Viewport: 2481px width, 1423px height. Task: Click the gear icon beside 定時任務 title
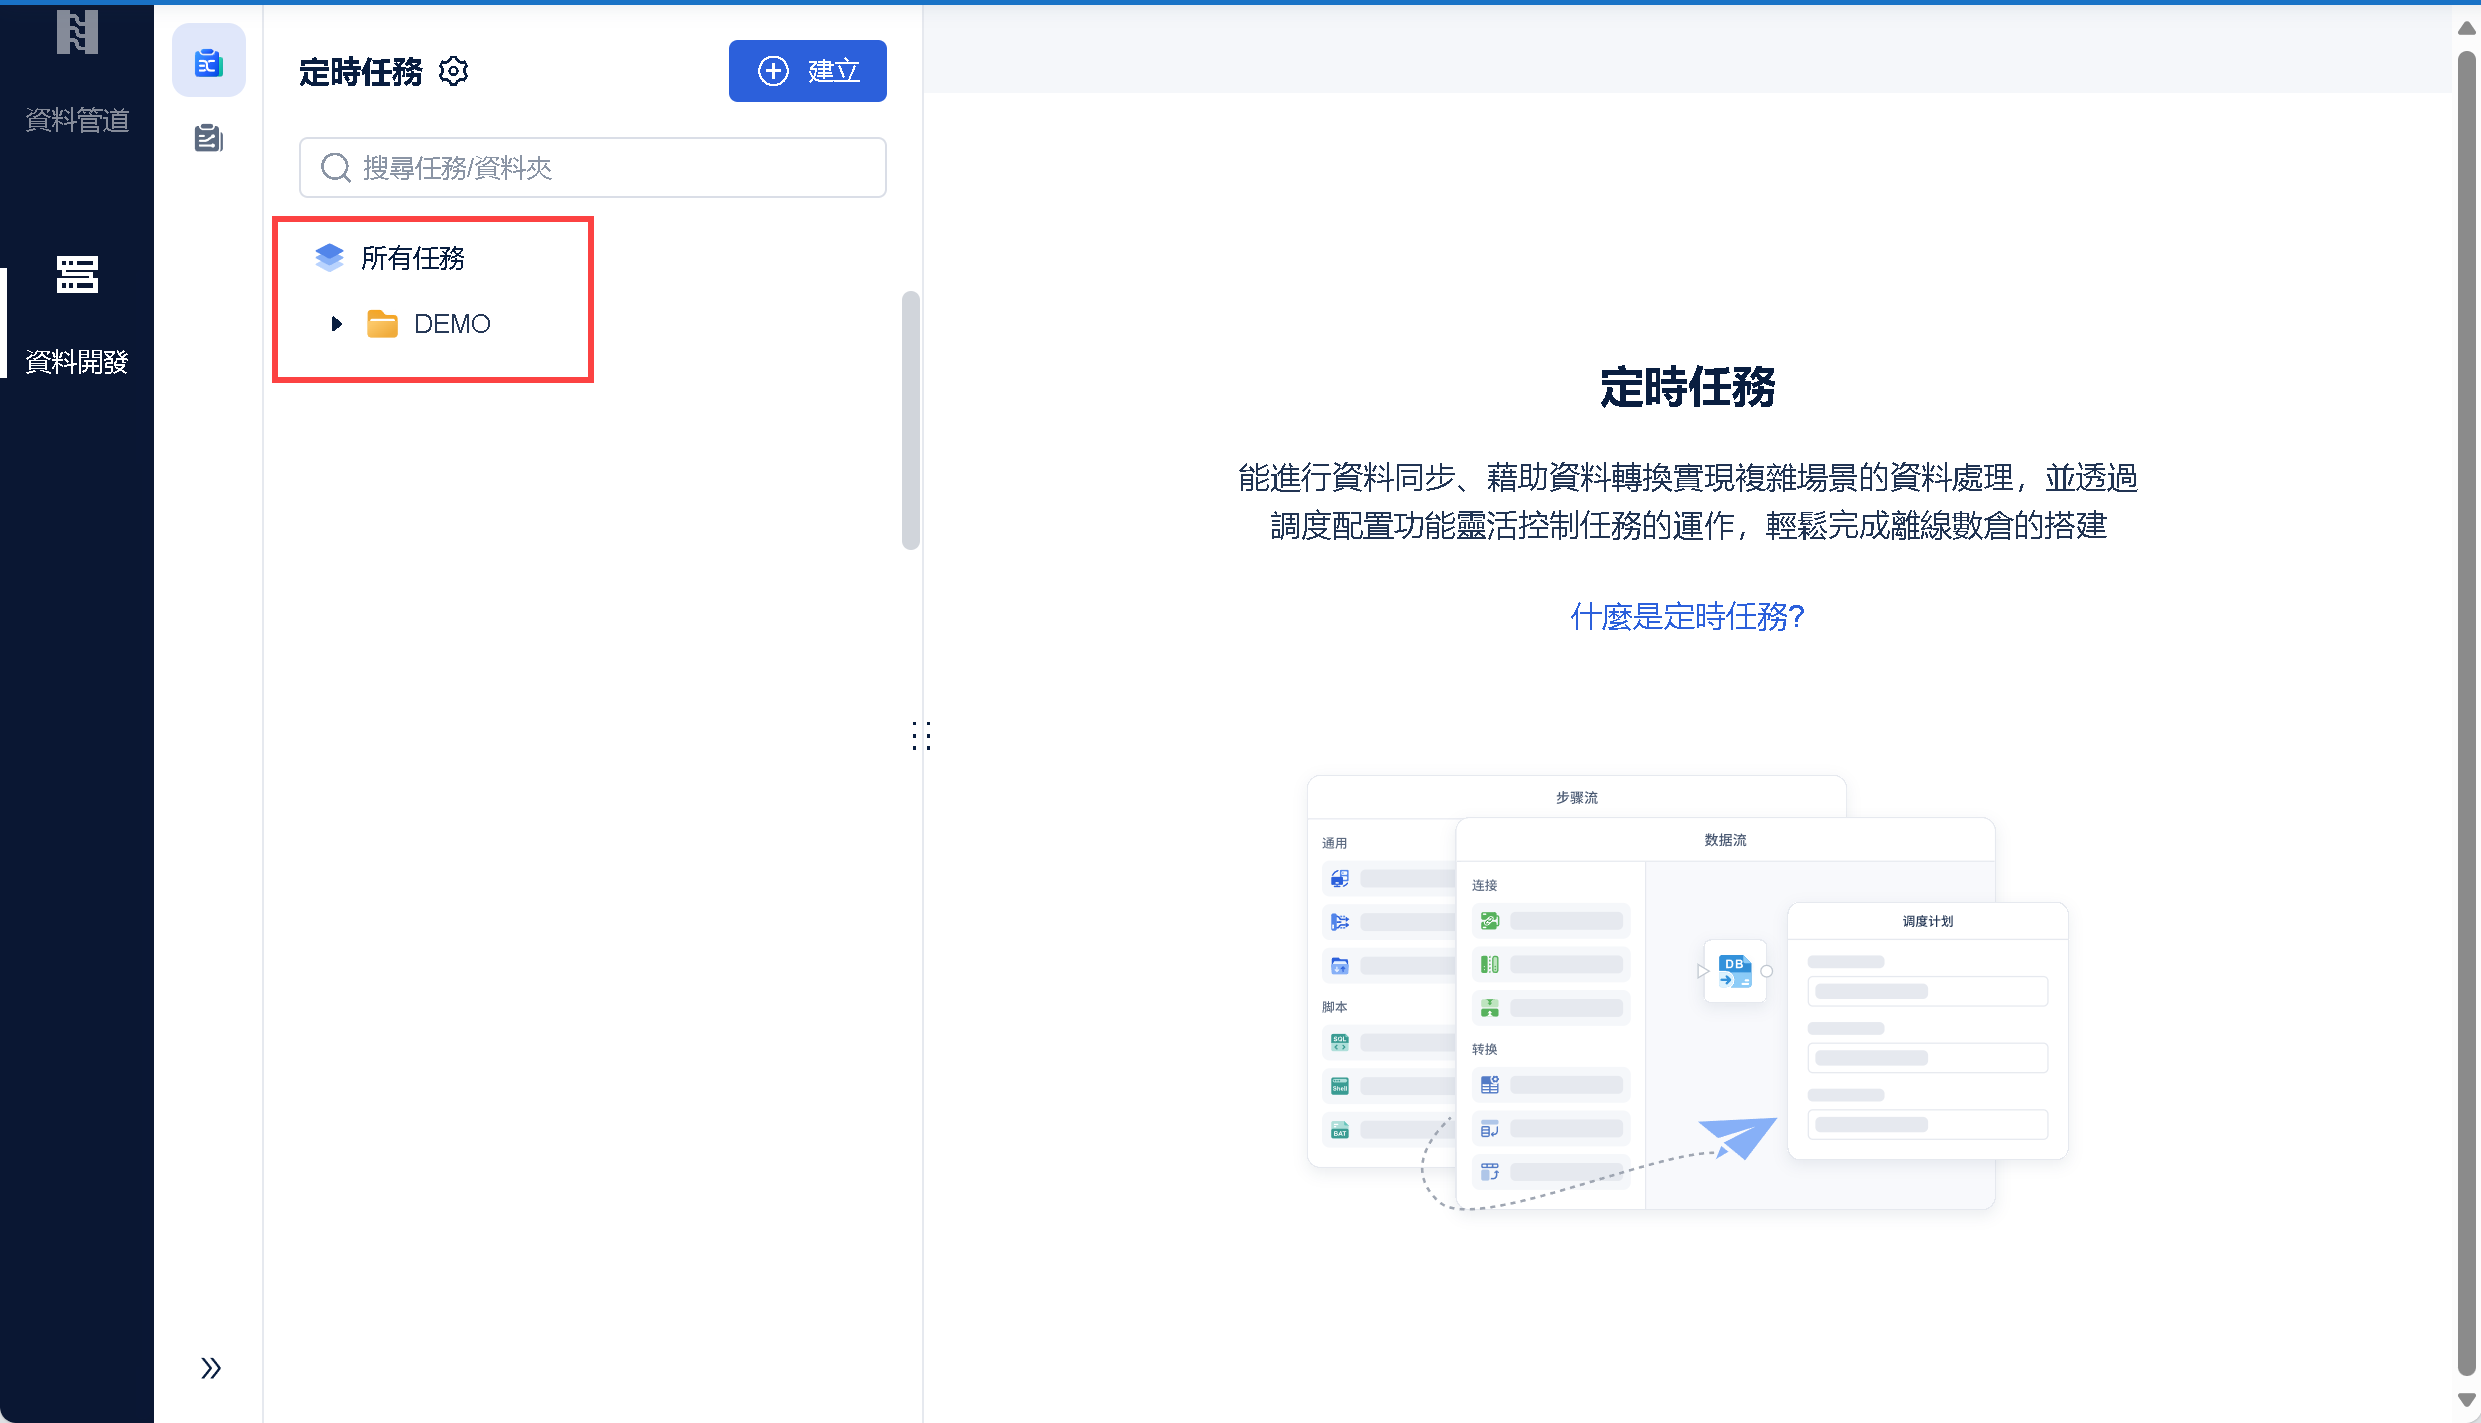pos(453,71)
